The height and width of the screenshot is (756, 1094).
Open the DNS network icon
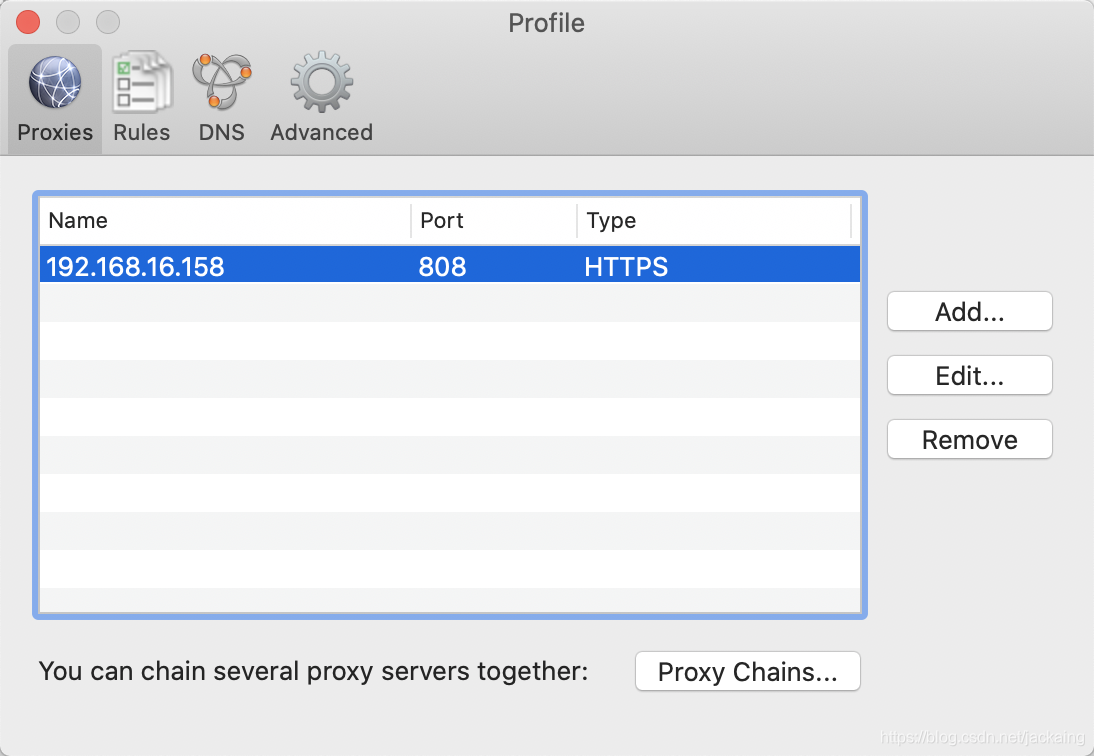(222, 81)
